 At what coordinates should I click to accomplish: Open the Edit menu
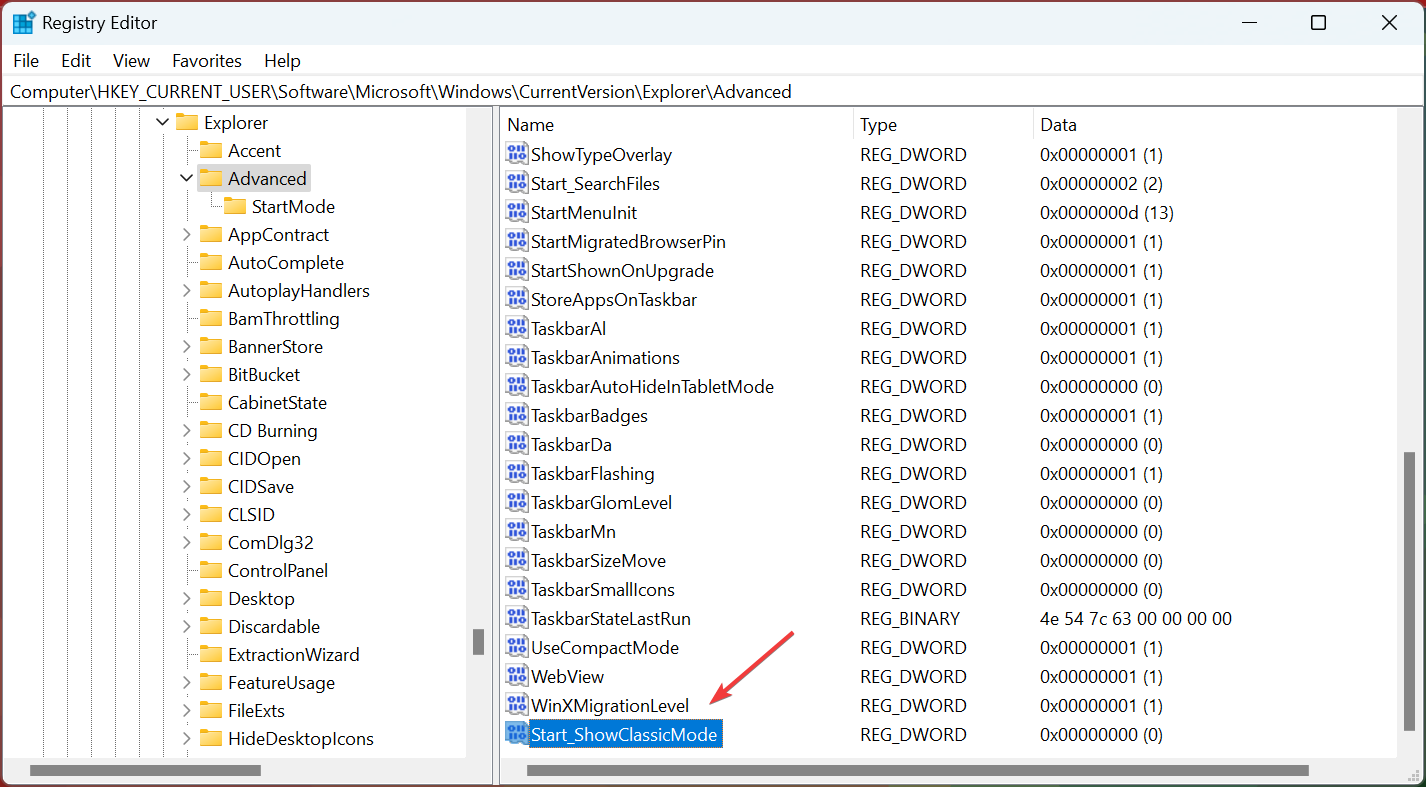click(76, 60)
